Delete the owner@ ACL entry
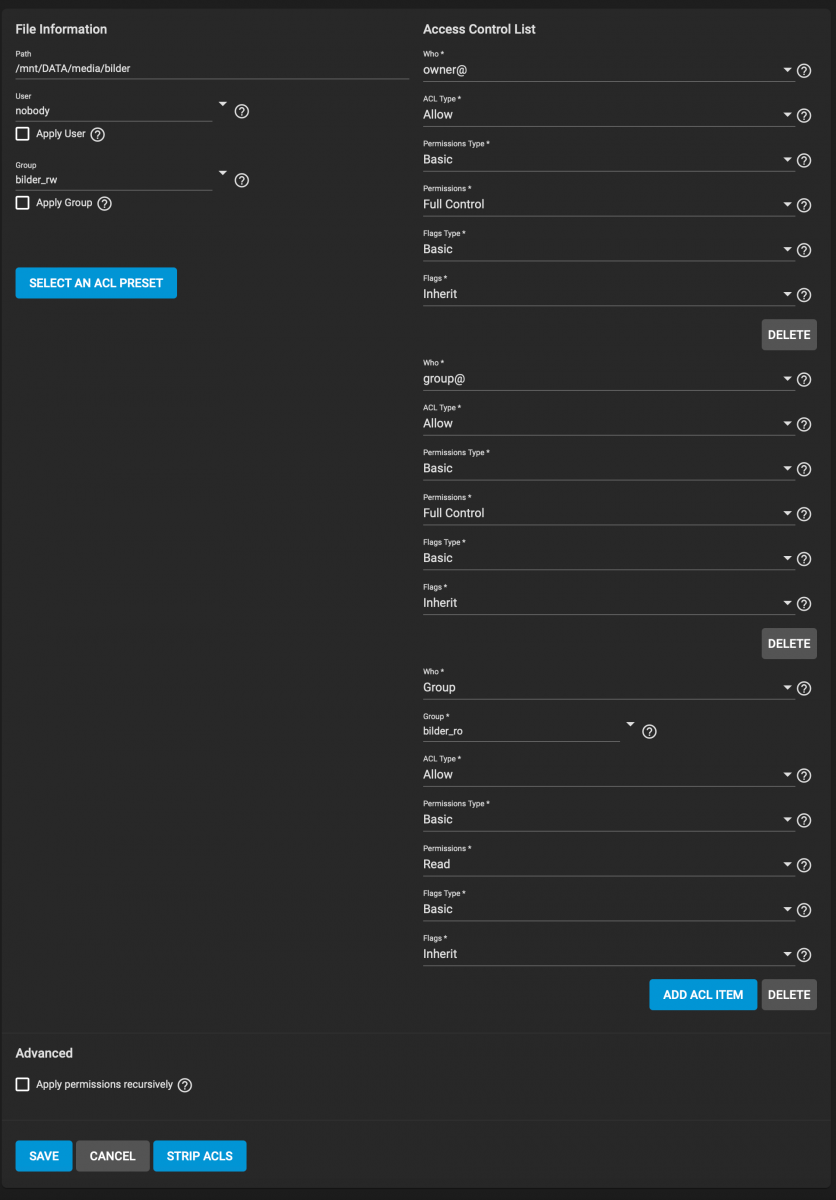This screenshot has width=836, height=1200. pos(789,335)
